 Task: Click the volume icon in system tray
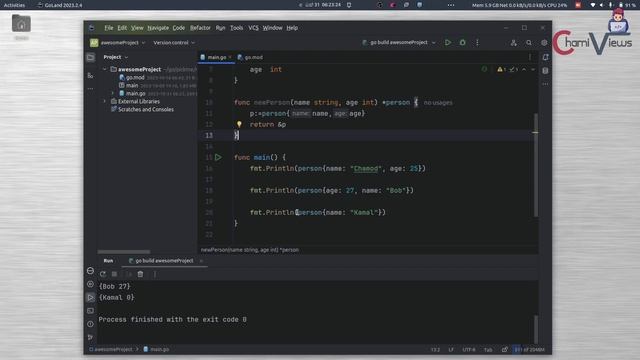602,5
